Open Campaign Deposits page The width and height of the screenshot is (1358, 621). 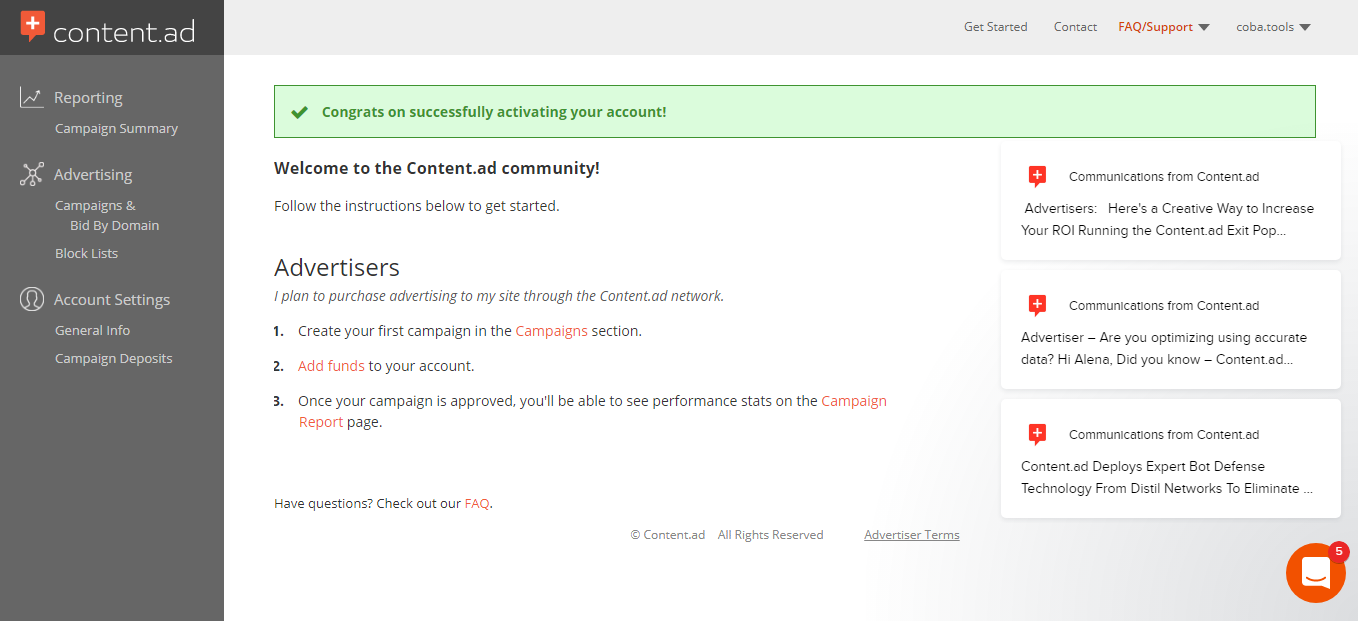pyautogui.click(x=113, y=359)
